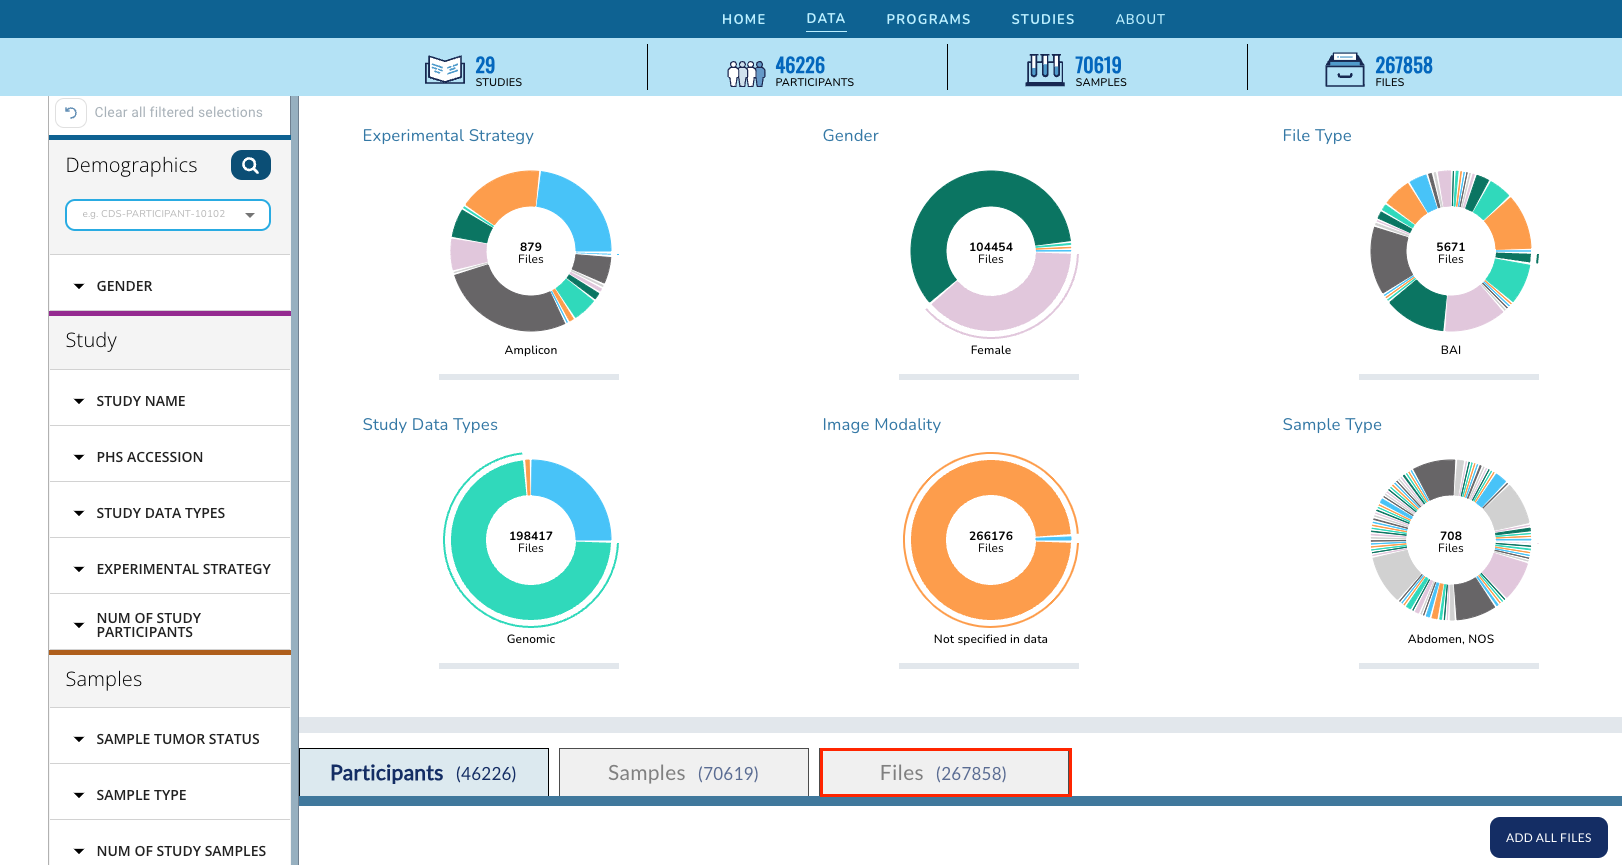Image resolution: width=1622 pixels, height=865 pixels.
Task: Open the participant ID dropdown field
Action: pyautogui.click(x=168, y=214)
